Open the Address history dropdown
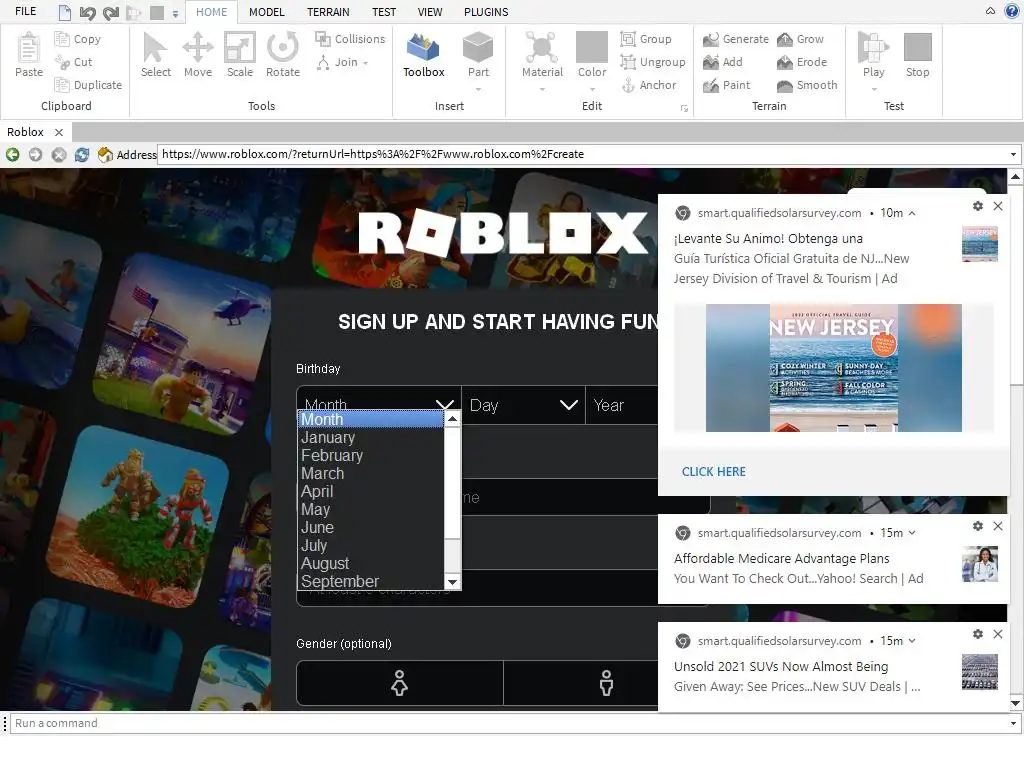 [x=1013, y=155]
